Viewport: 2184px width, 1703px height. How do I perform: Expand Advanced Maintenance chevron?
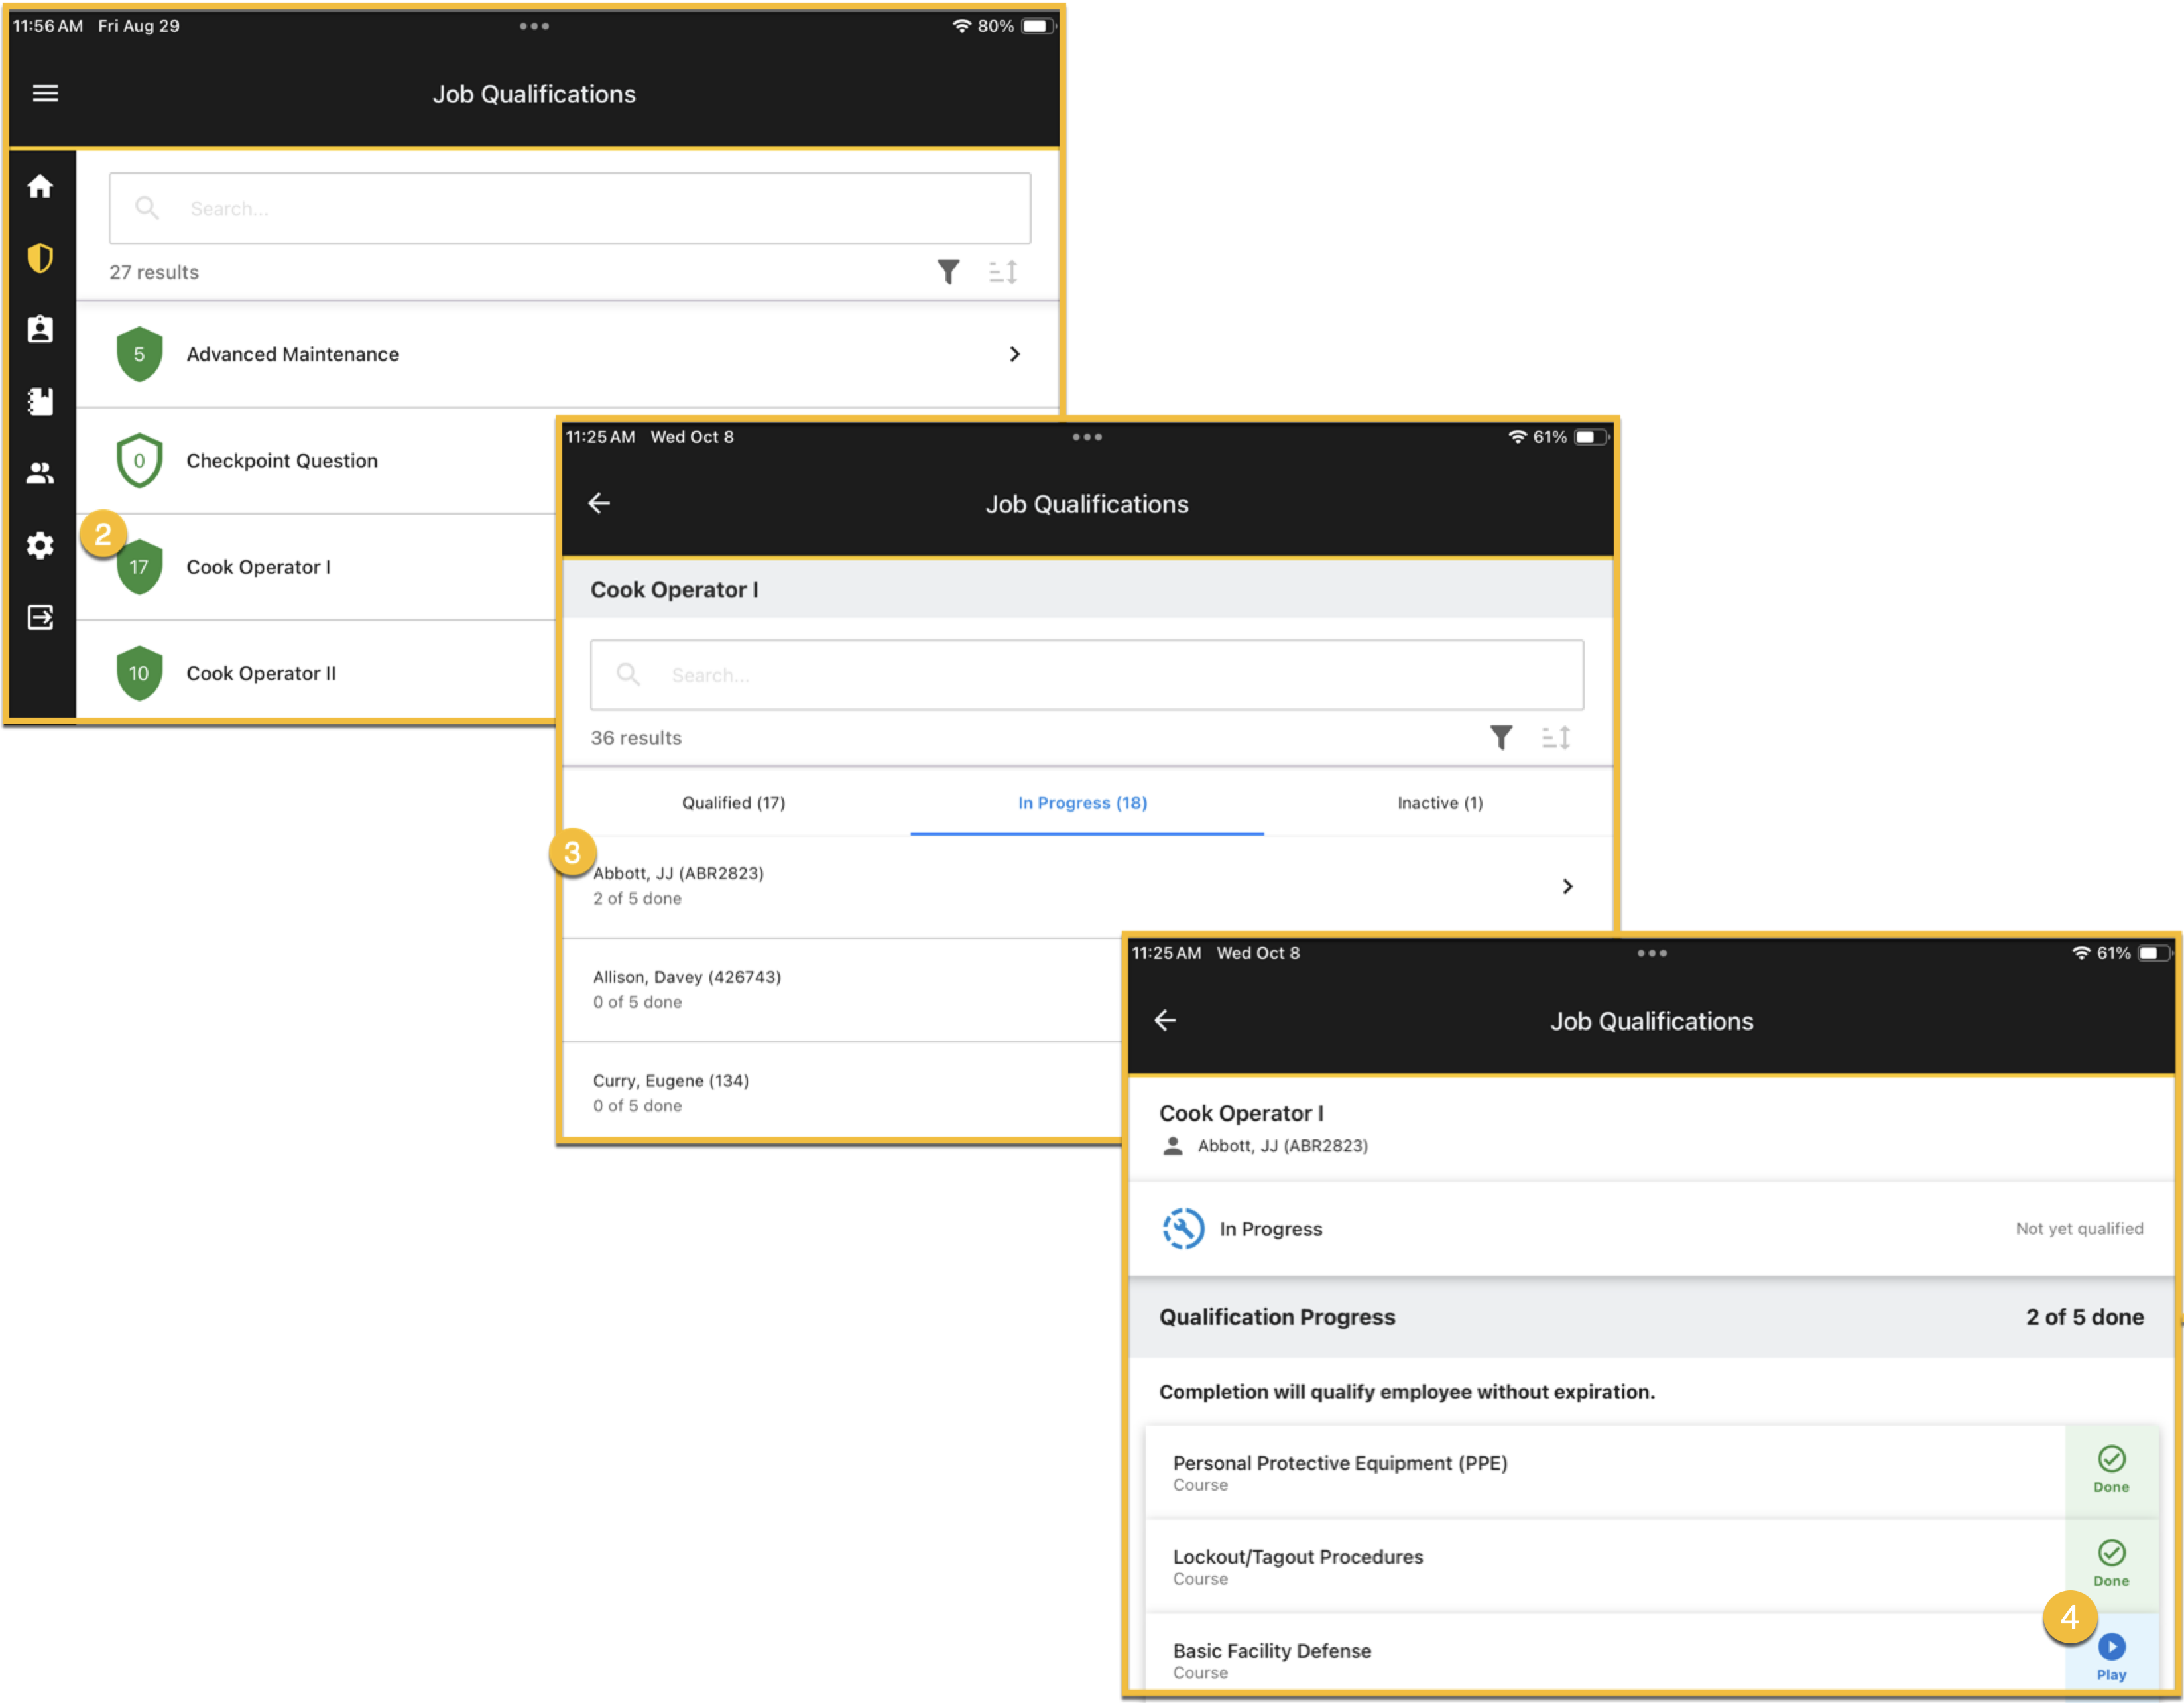click(x=1014, y=354)
